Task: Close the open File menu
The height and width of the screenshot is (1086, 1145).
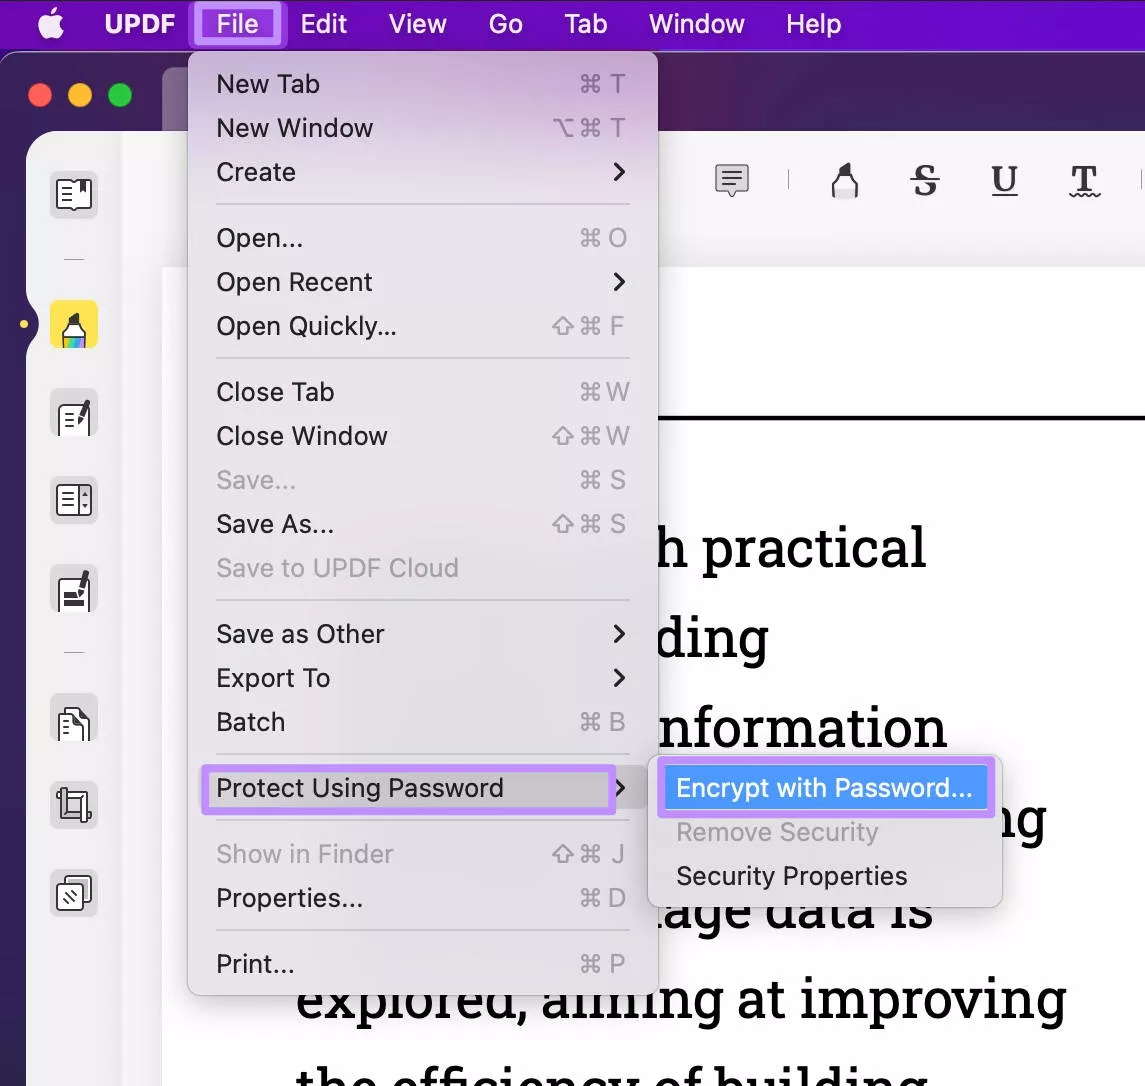Action: pos(237,24)
